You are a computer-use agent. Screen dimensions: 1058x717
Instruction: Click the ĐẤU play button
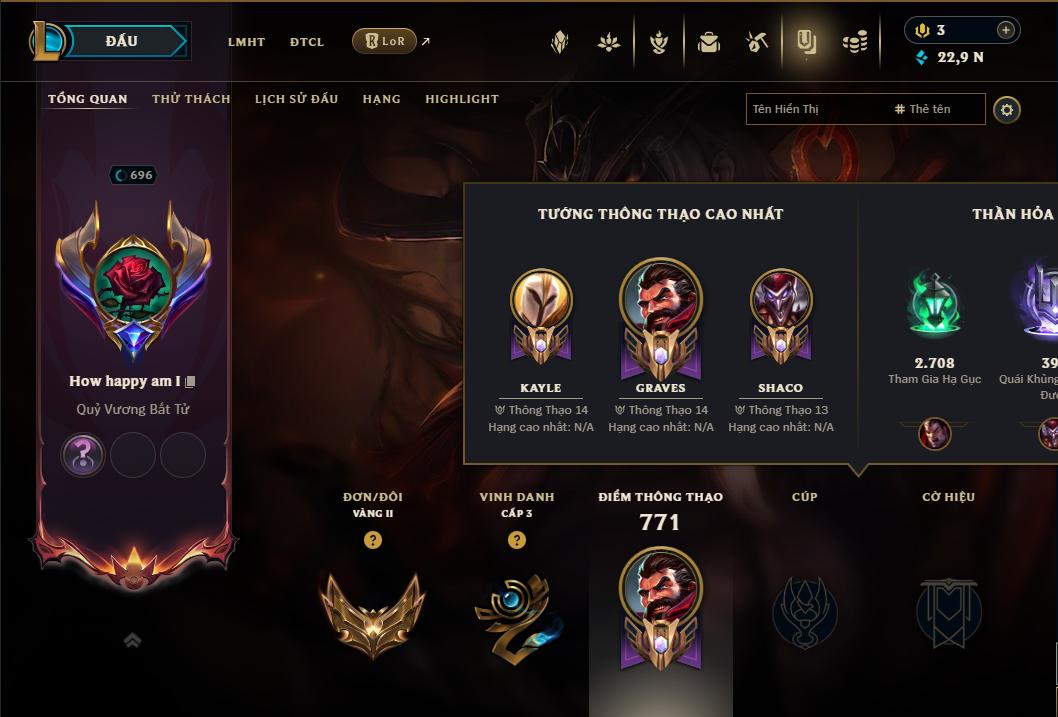[x=121, y=41]
